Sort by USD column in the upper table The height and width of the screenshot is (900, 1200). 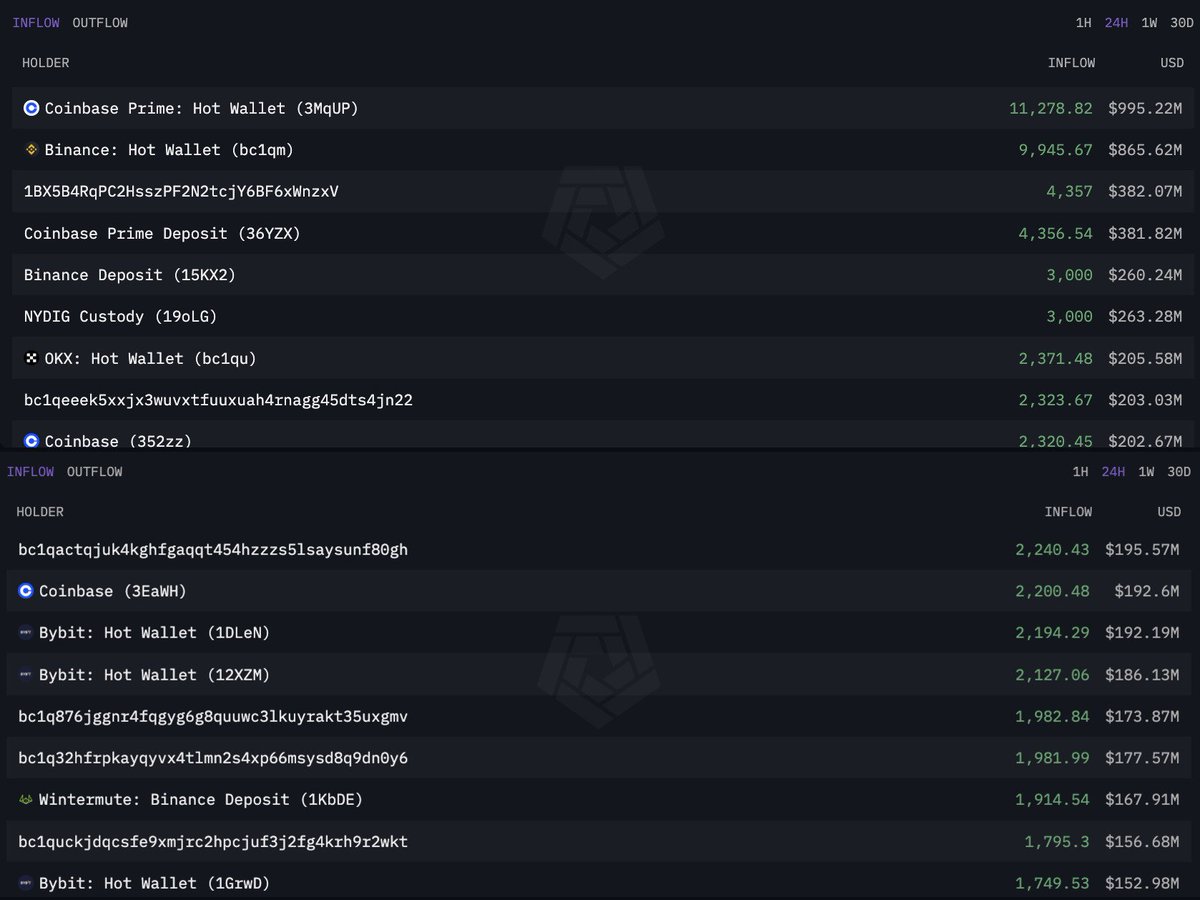pos(1171,63)
